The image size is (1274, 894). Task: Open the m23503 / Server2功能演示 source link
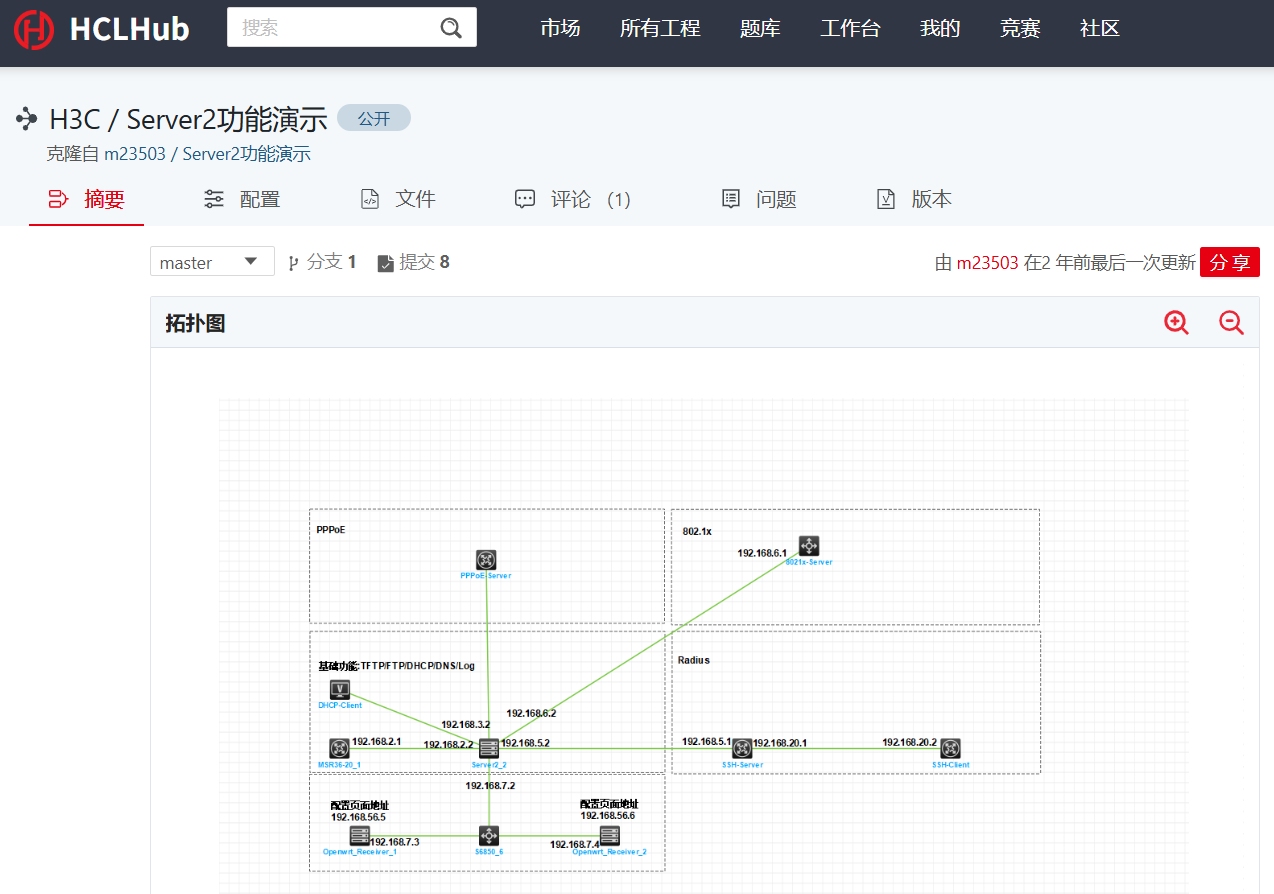(x=207, y=154)
